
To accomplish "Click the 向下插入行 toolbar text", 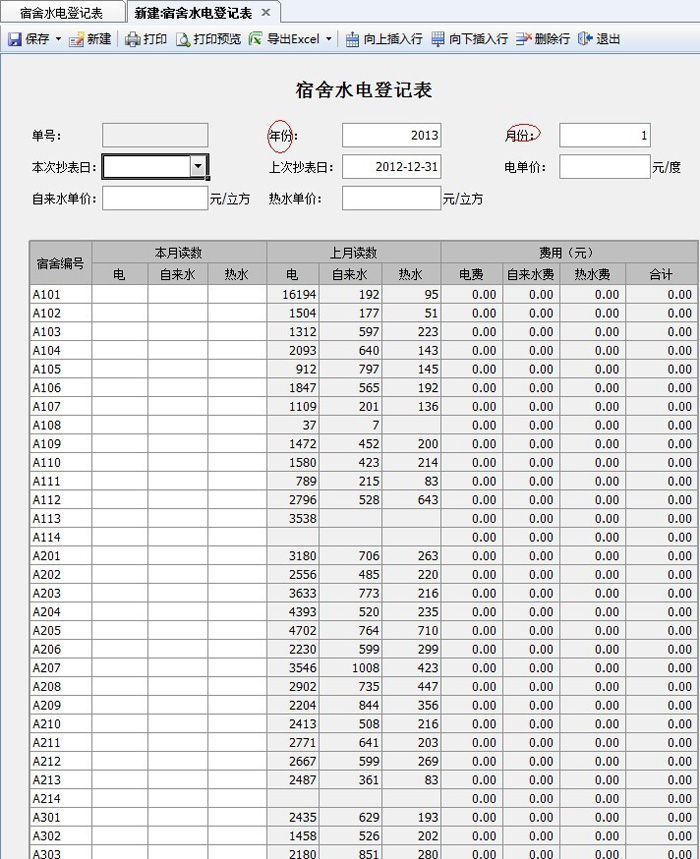I will click(478, 39).
